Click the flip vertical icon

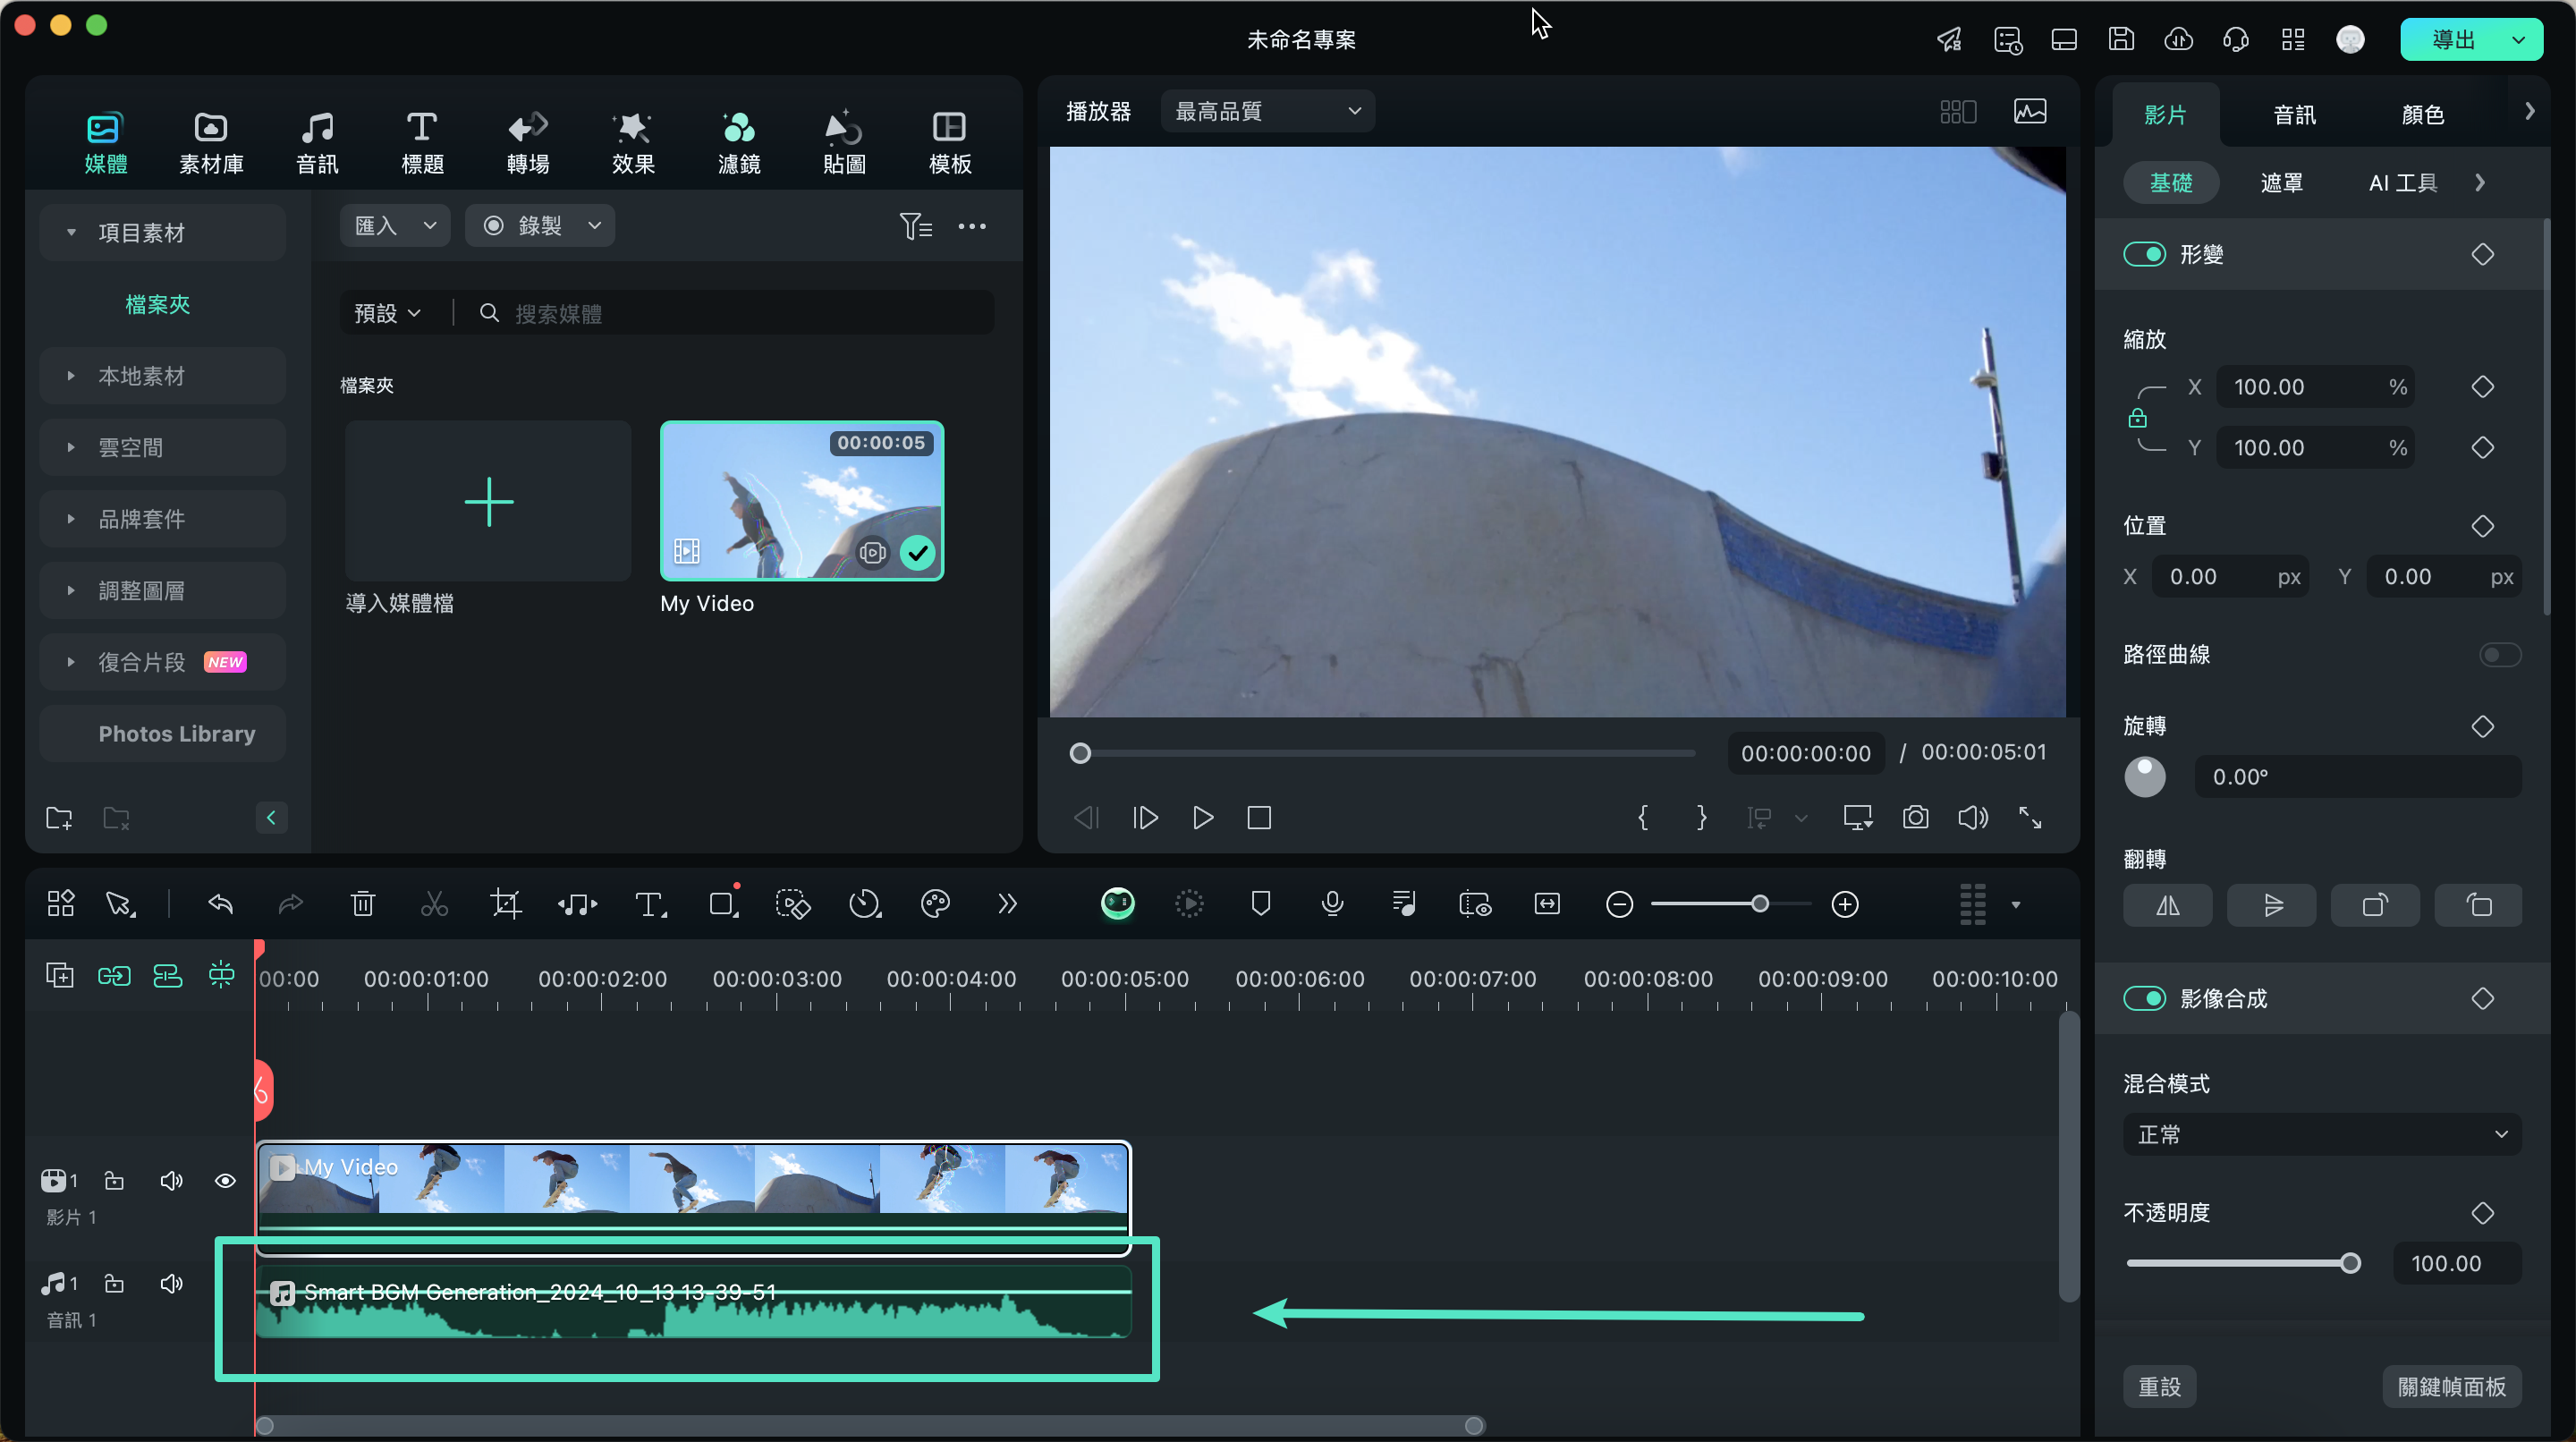pyautogui.click(x=2271, y=905)
